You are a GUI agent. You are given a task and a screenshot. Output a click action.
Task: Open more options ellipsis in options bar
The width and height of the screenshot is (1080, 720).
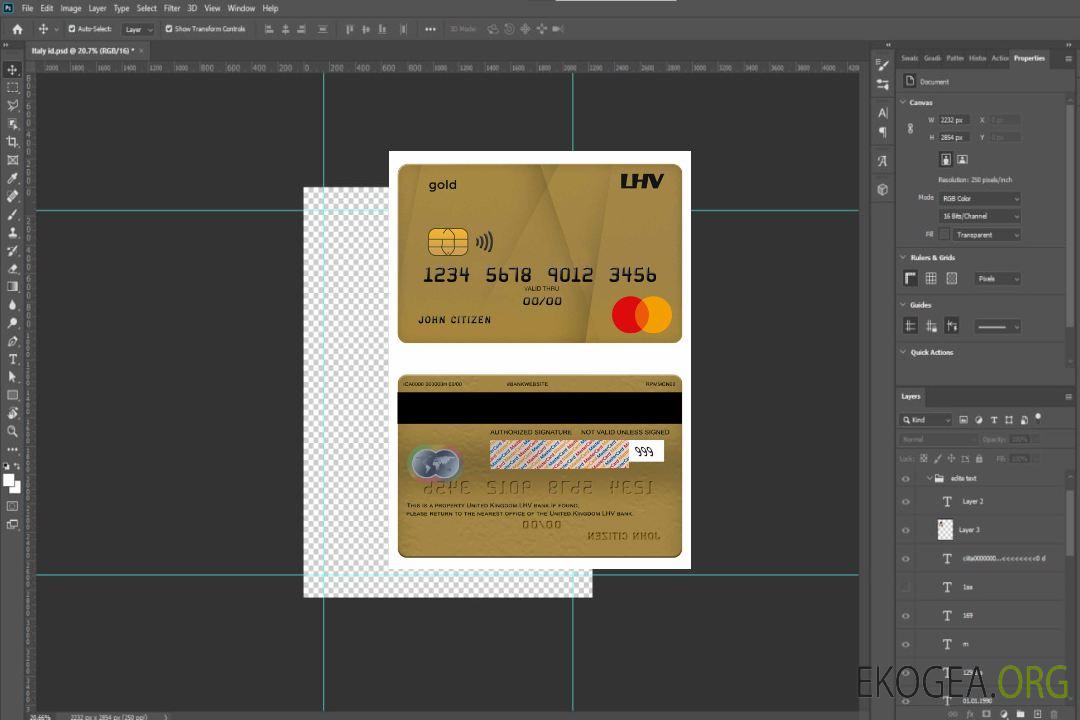430,29
